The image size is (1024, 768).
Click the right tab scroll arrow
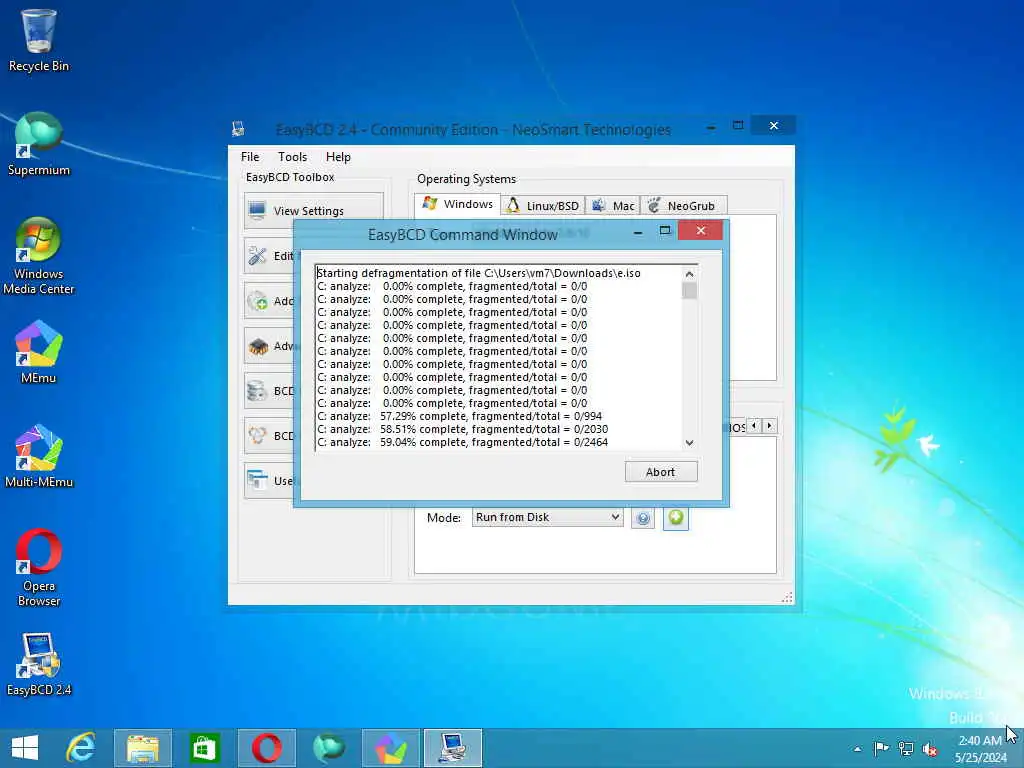[769, 426]
